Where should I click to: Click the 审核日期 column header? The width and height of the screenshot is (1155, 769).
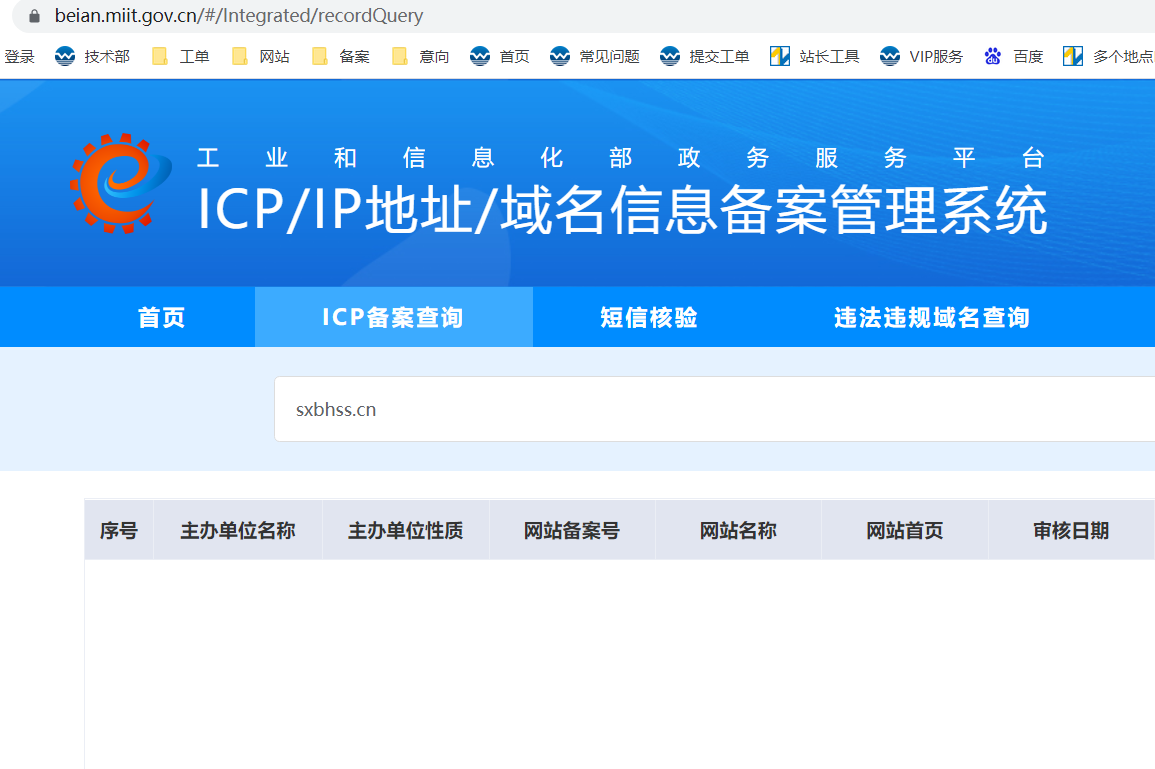point(1071,531)
